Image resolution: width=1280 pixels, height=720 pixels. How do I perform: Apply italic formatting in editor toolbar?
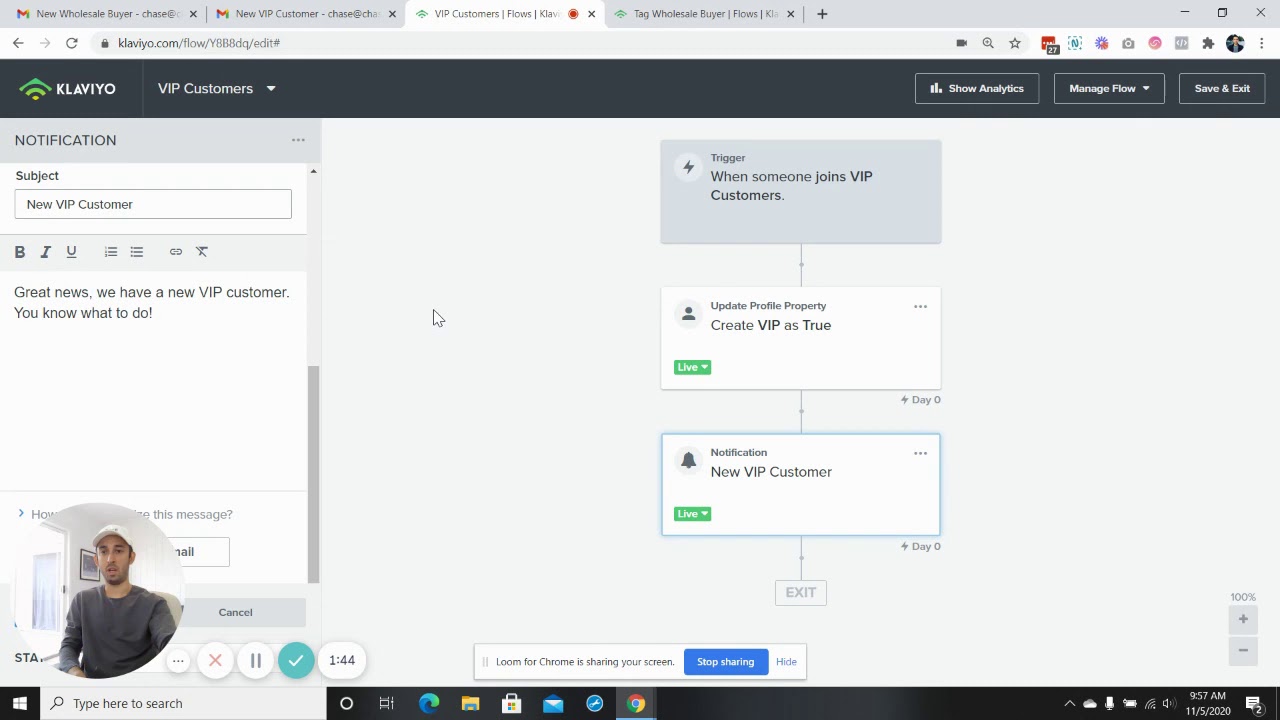tap(45, 252)
